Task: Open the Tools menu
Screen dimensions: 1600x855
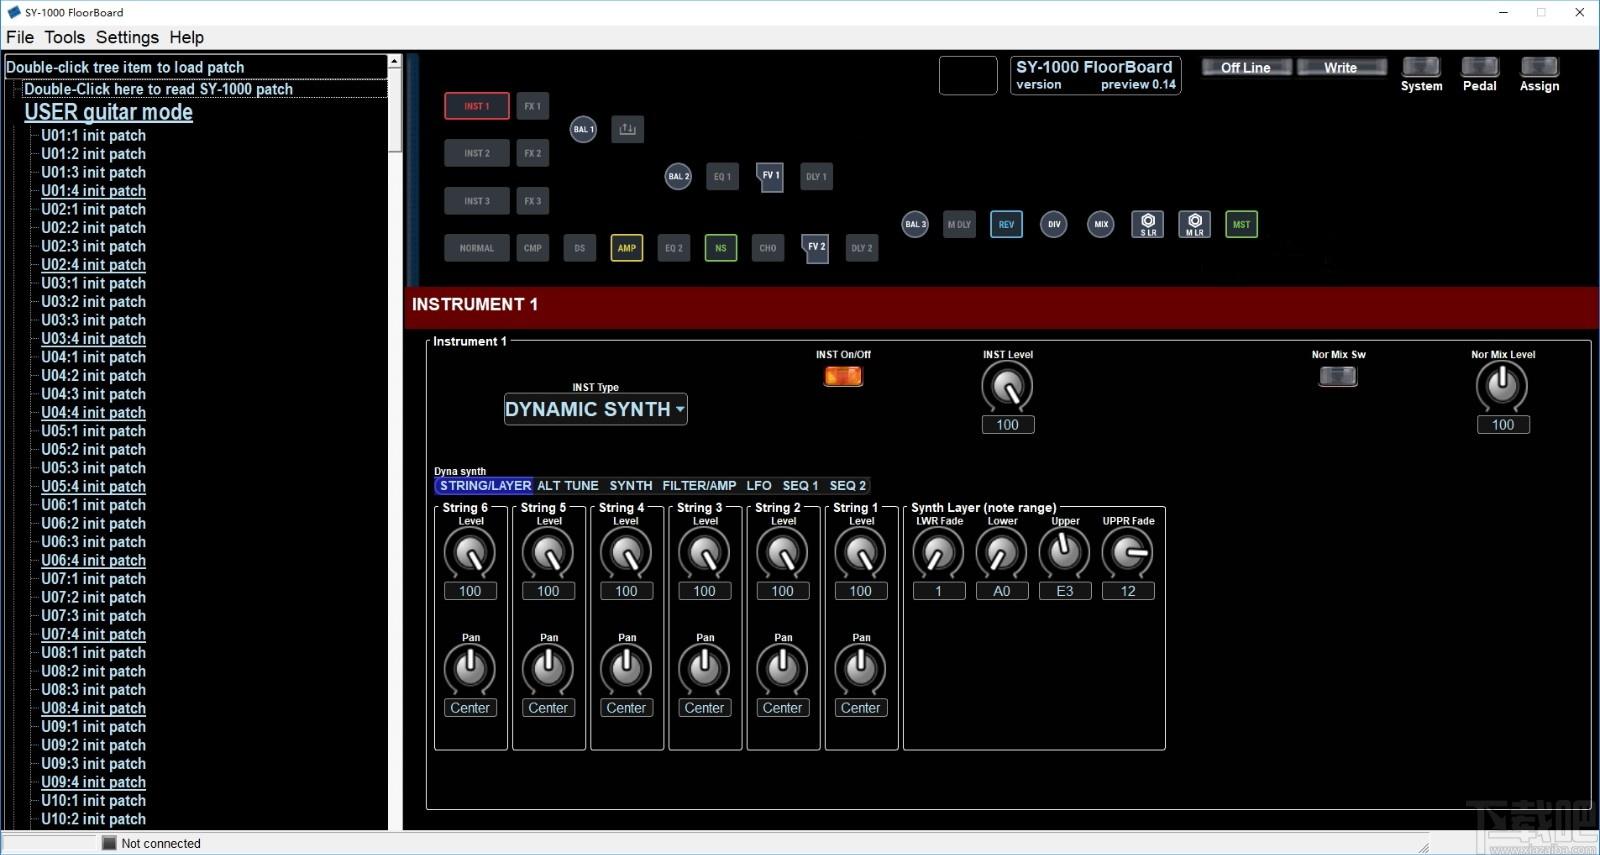Action: click(65, 37)
